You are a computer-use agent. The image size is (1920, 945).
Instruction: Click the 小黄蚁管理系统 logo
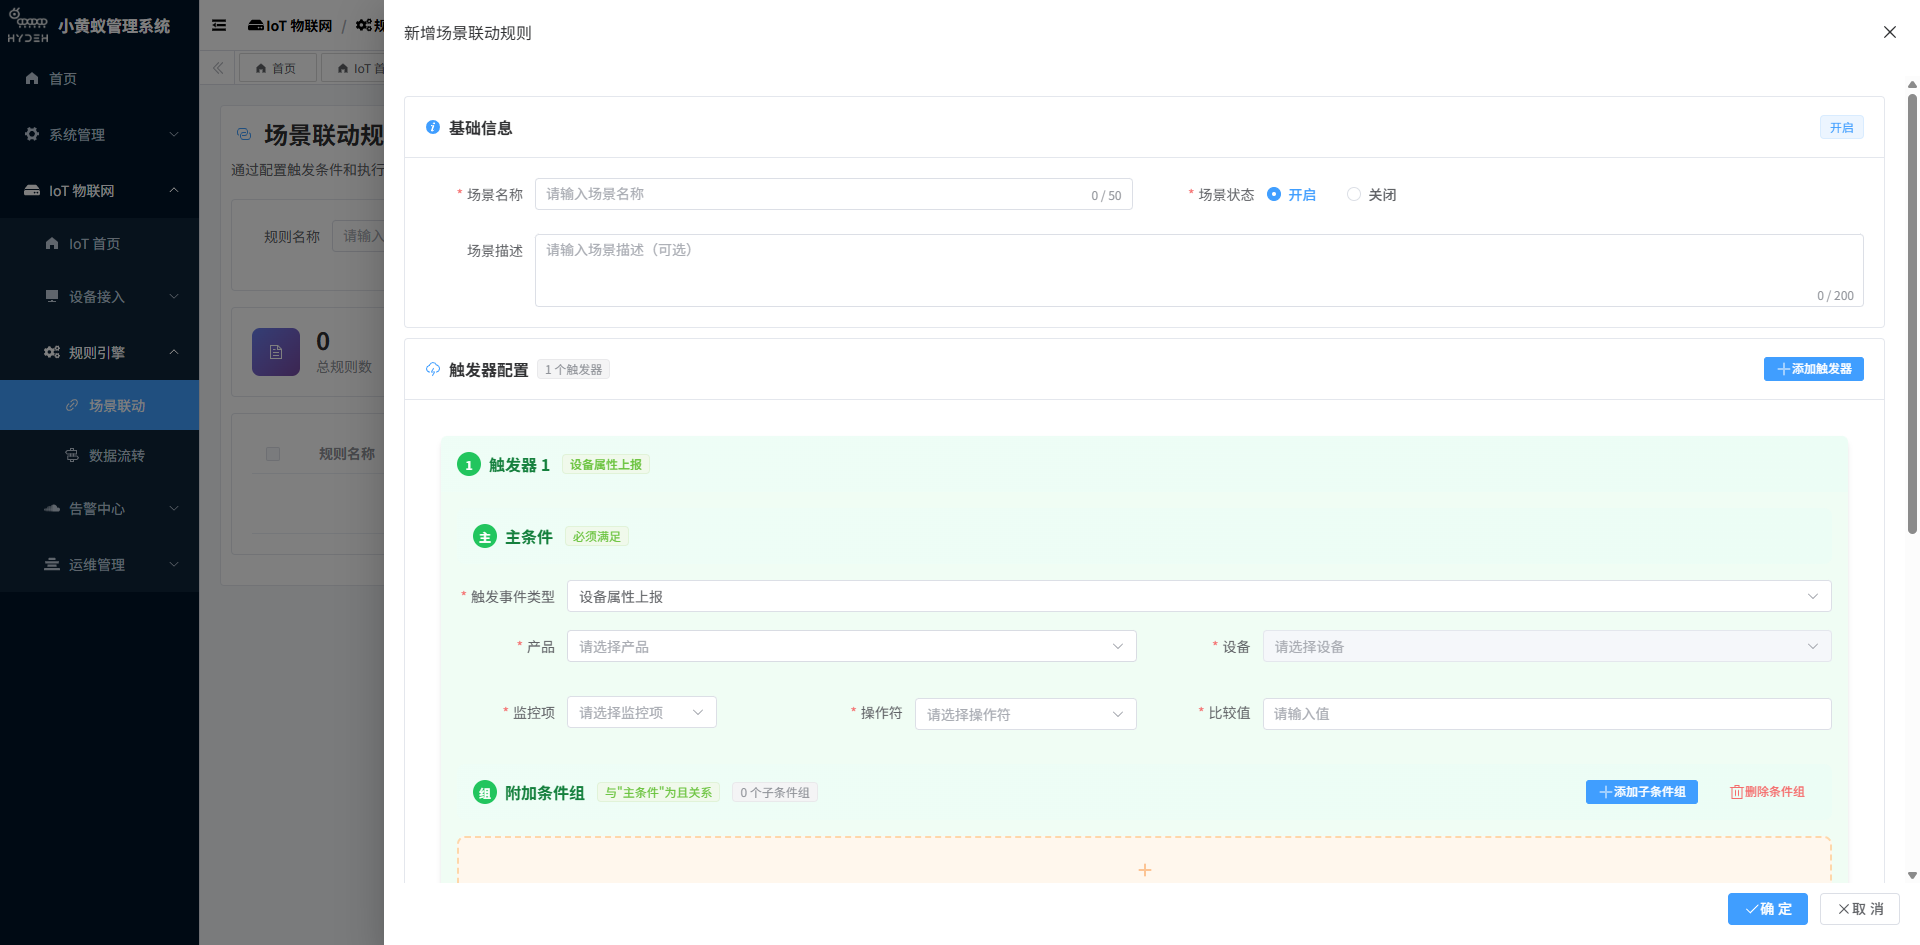tap(28, 26)
